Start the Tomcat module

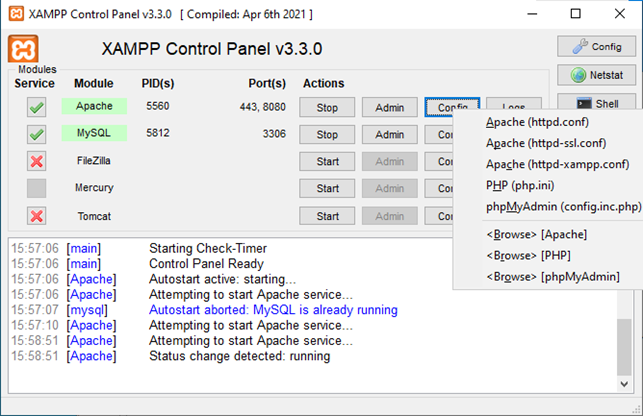click(x=327, y=216)
